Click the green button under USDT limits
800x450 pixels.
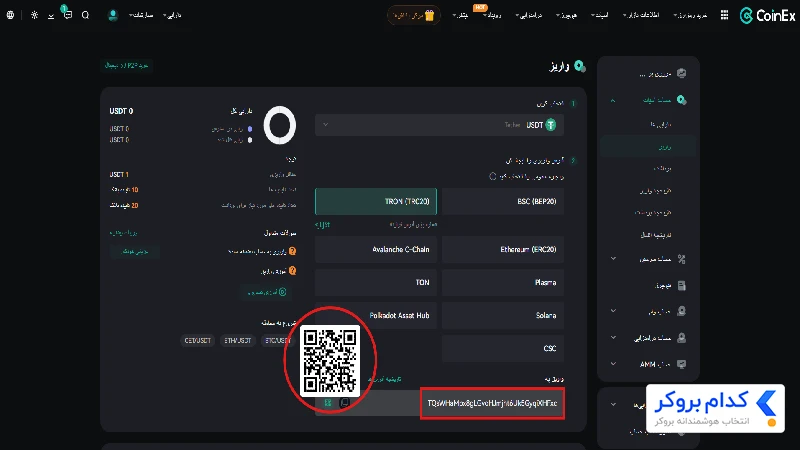point(135,251)
